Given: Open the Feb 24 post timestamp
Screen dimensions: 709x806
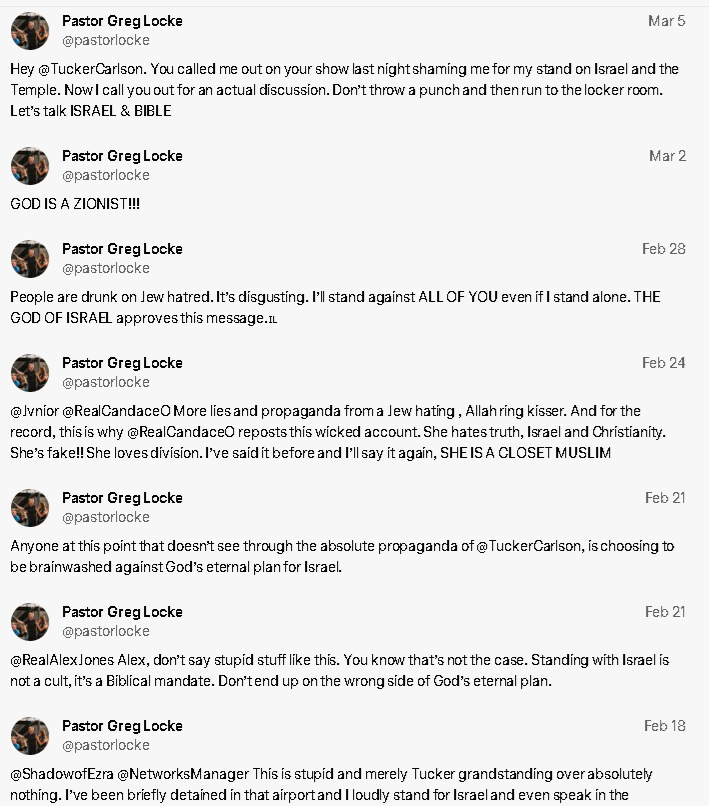Looking at the screenshot, I should (x=664, y=363).
